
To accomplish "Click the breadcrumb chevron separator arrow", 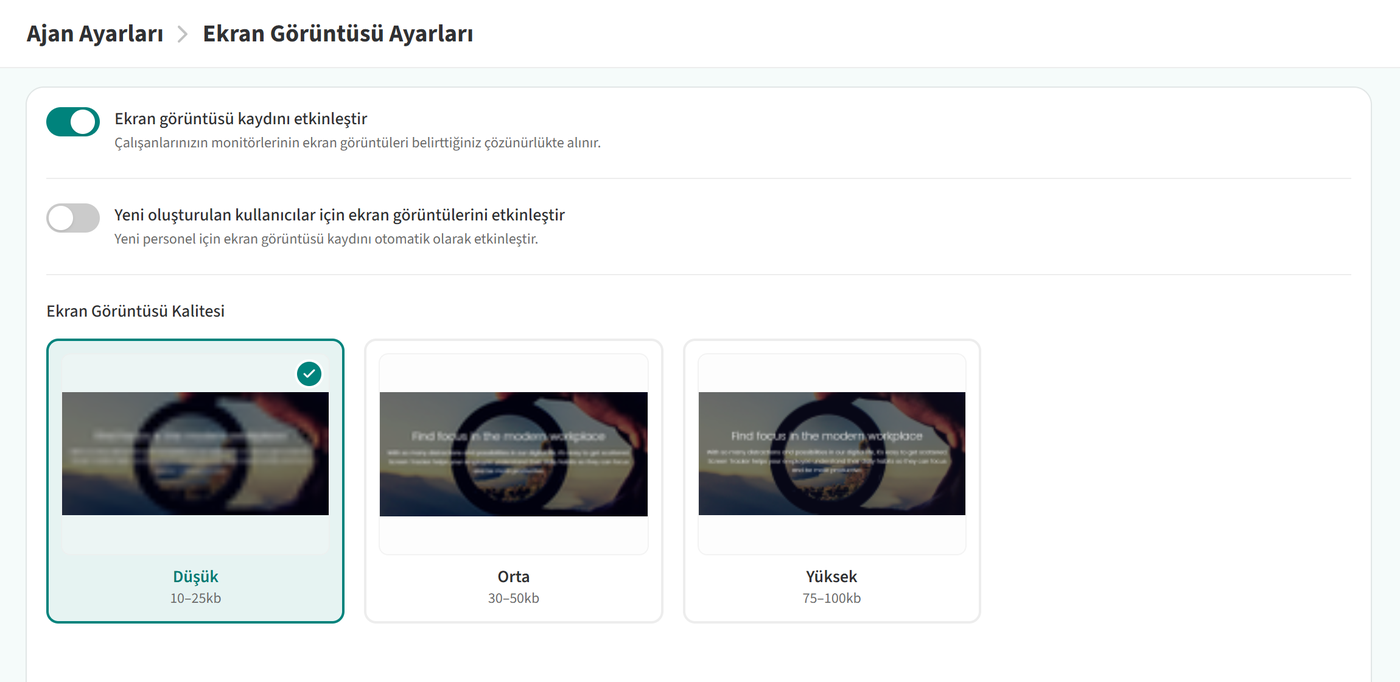I will coord(182,34).
